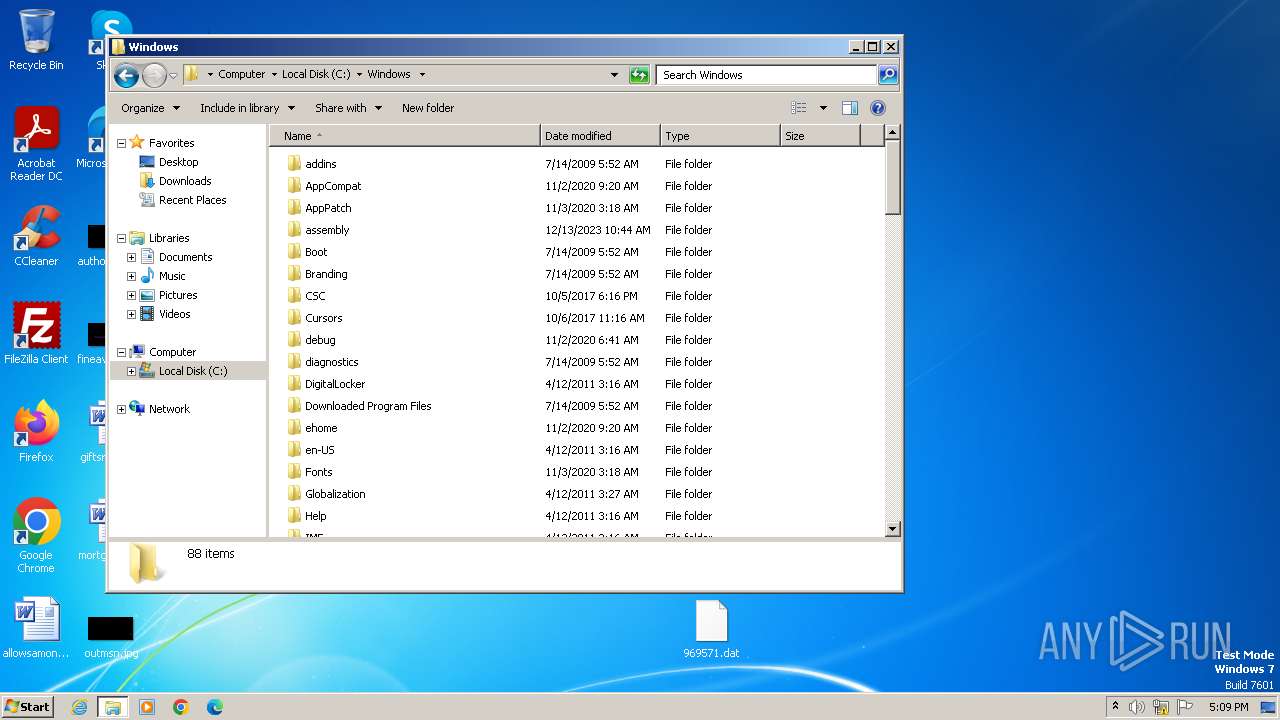Select Downloaded Program Files folder
This screenshot has width=1280, height=720.
click(x=368, y=406)
